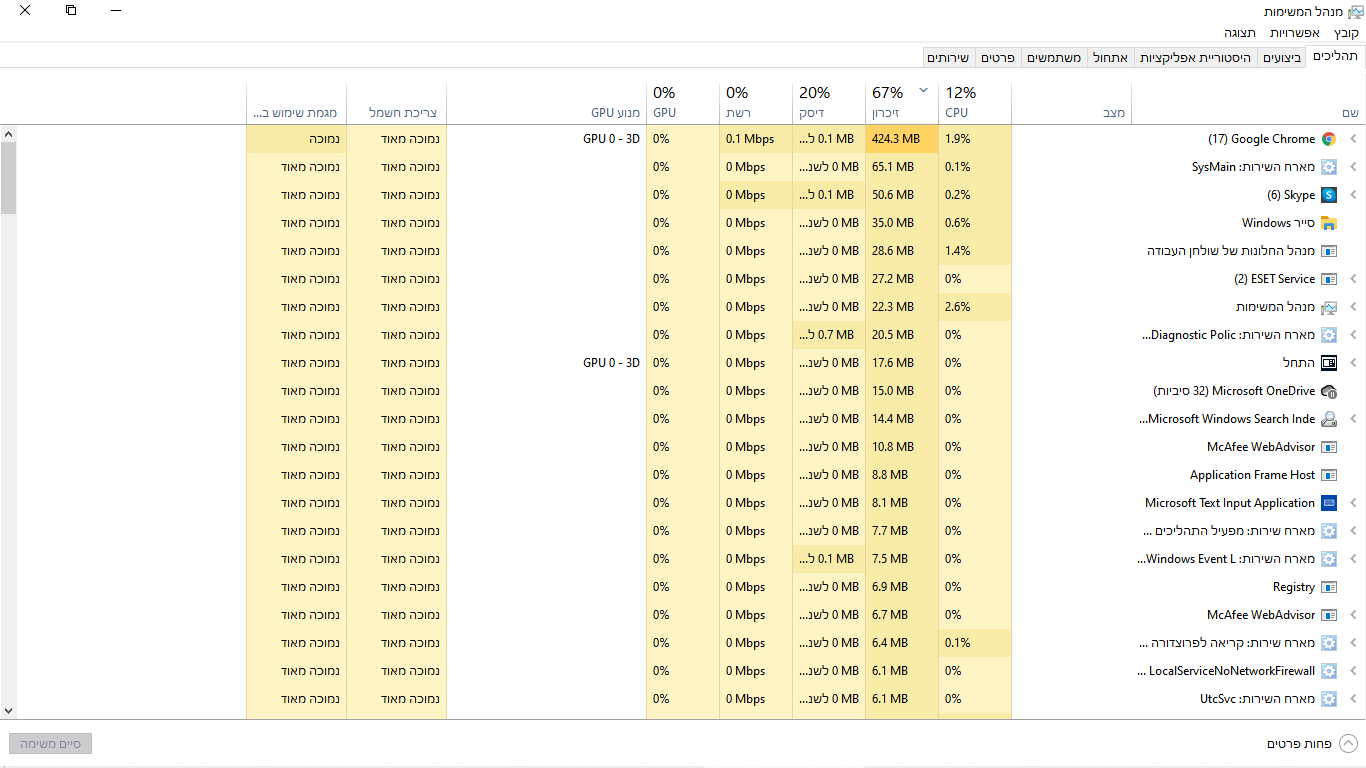The height and width of the screenshot is (768, 1366).
Task: Open the Options (אפשרויות) menu
Action: 1295,33
